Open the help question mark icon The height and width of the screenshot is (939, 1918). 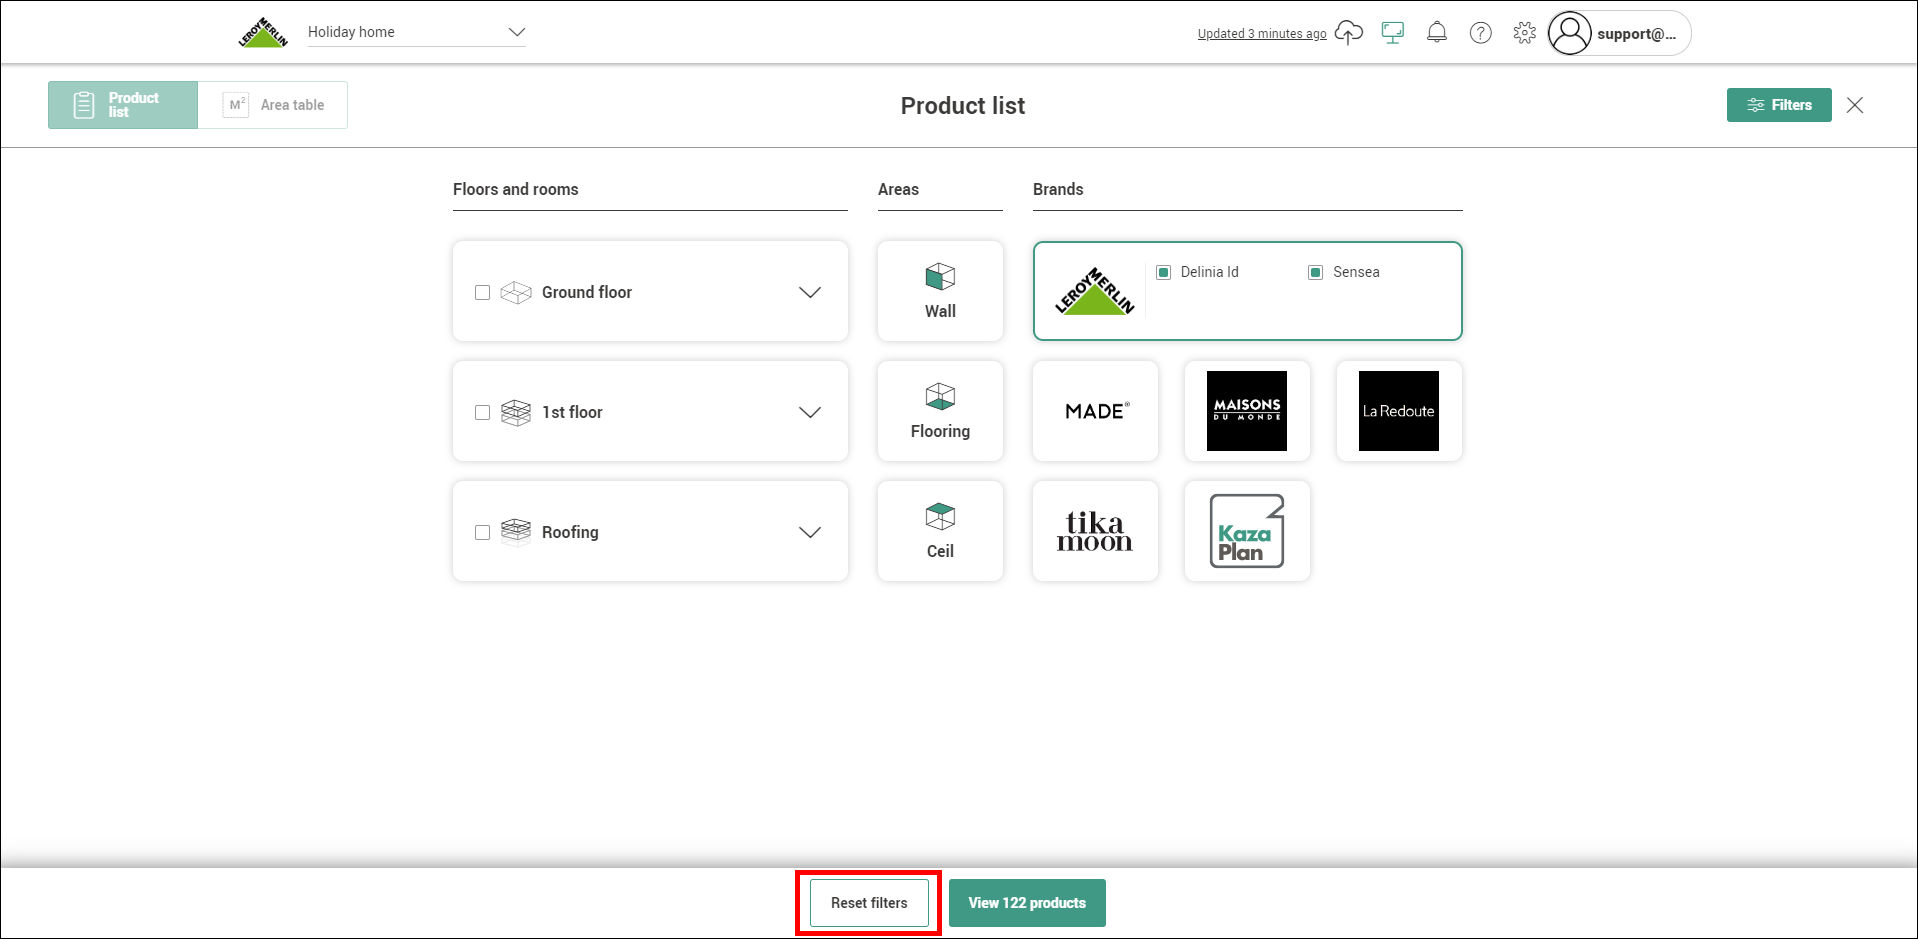[1481, 33]
